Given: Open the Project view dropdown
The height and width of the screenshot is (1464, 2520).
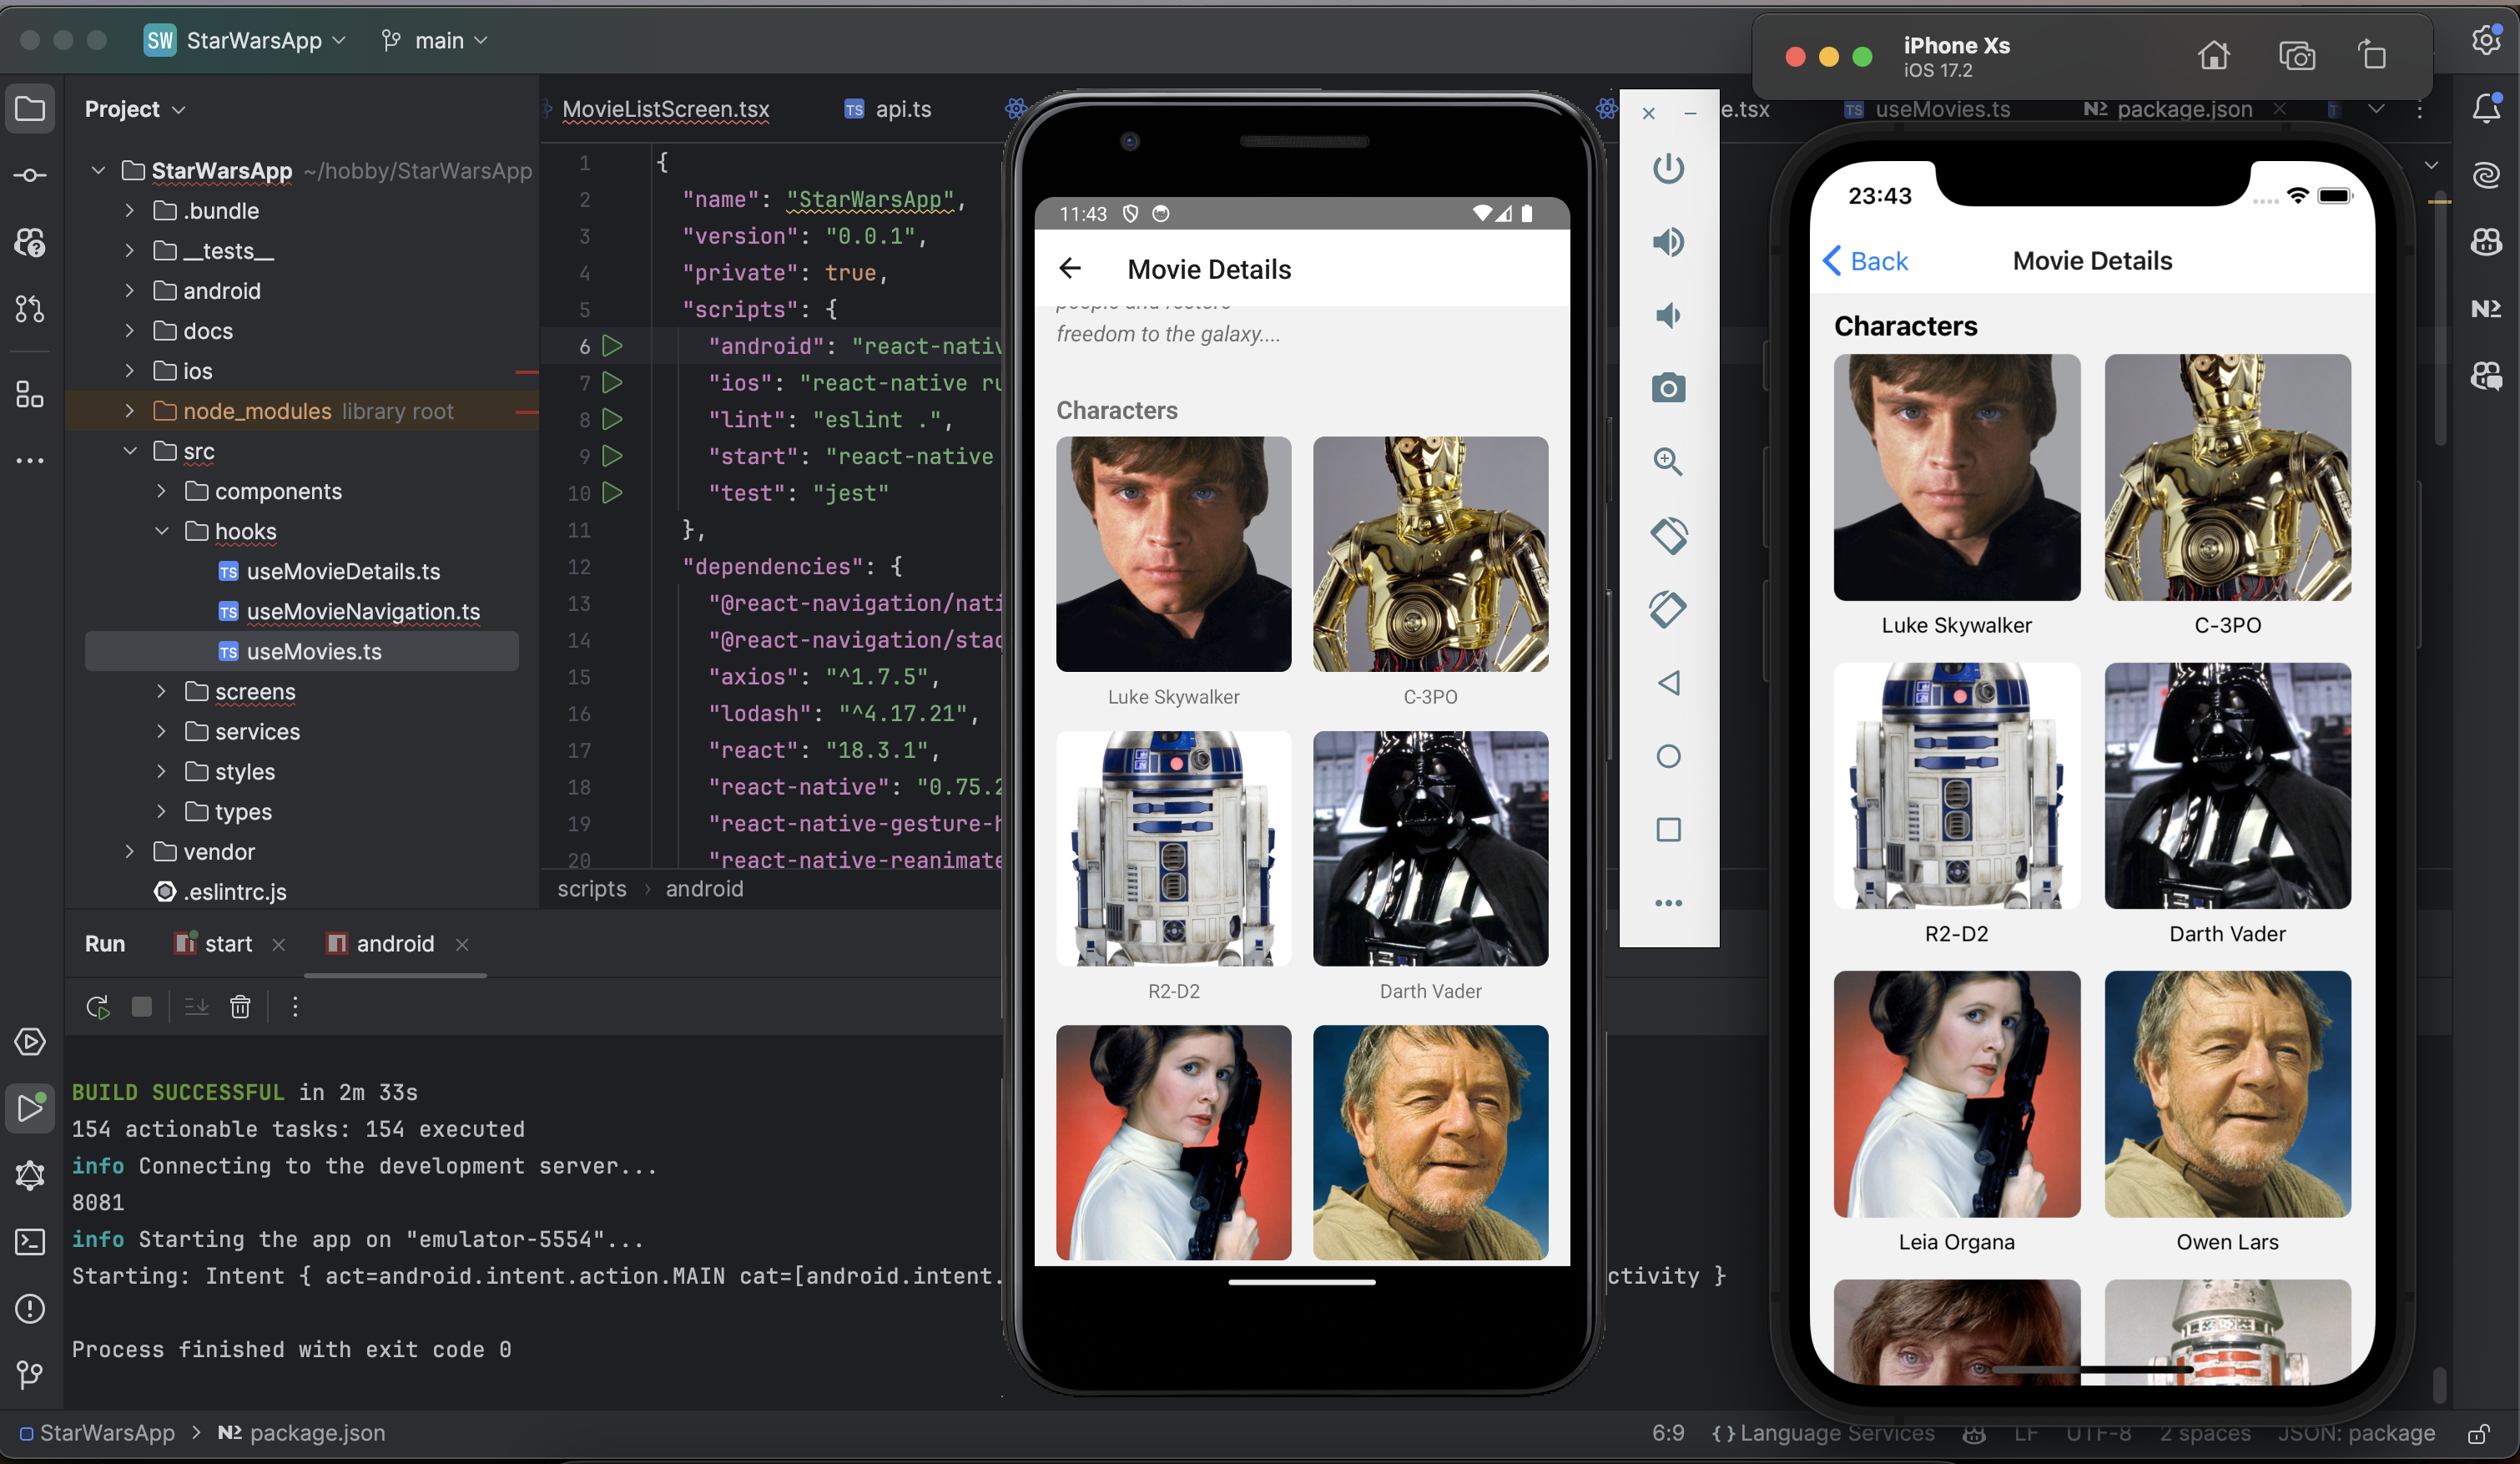Looking at the screenshot, I should [135, 109].
